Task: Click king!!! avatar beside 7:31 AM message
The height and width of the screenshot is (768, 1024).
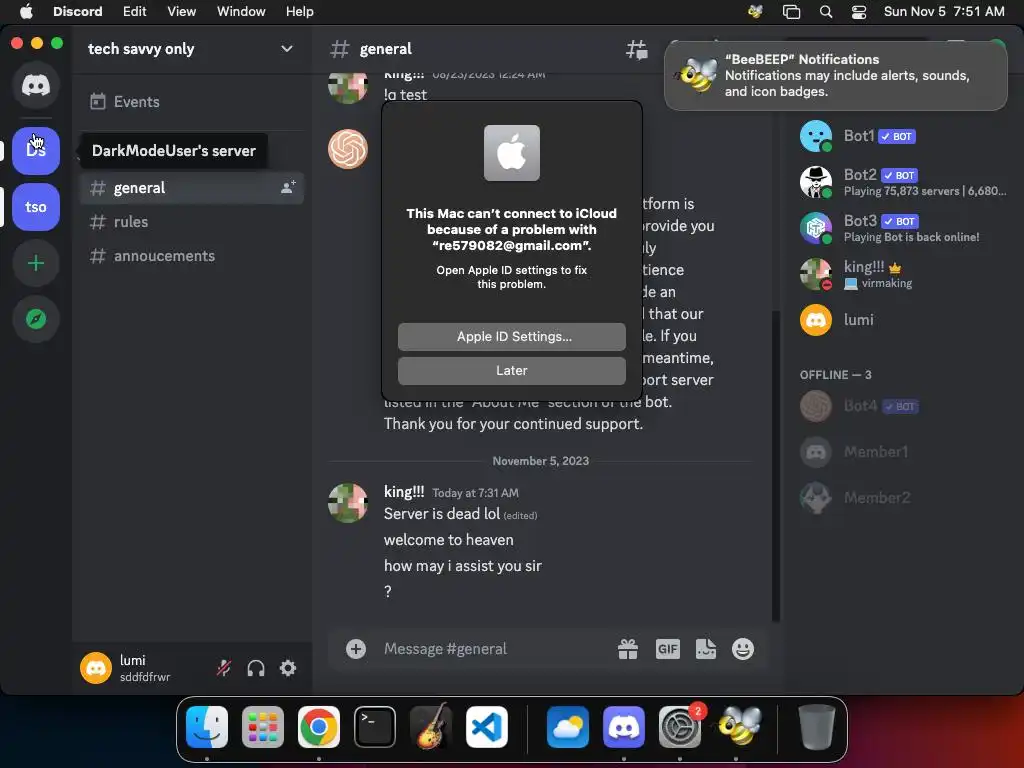Action: pos(347,503)
